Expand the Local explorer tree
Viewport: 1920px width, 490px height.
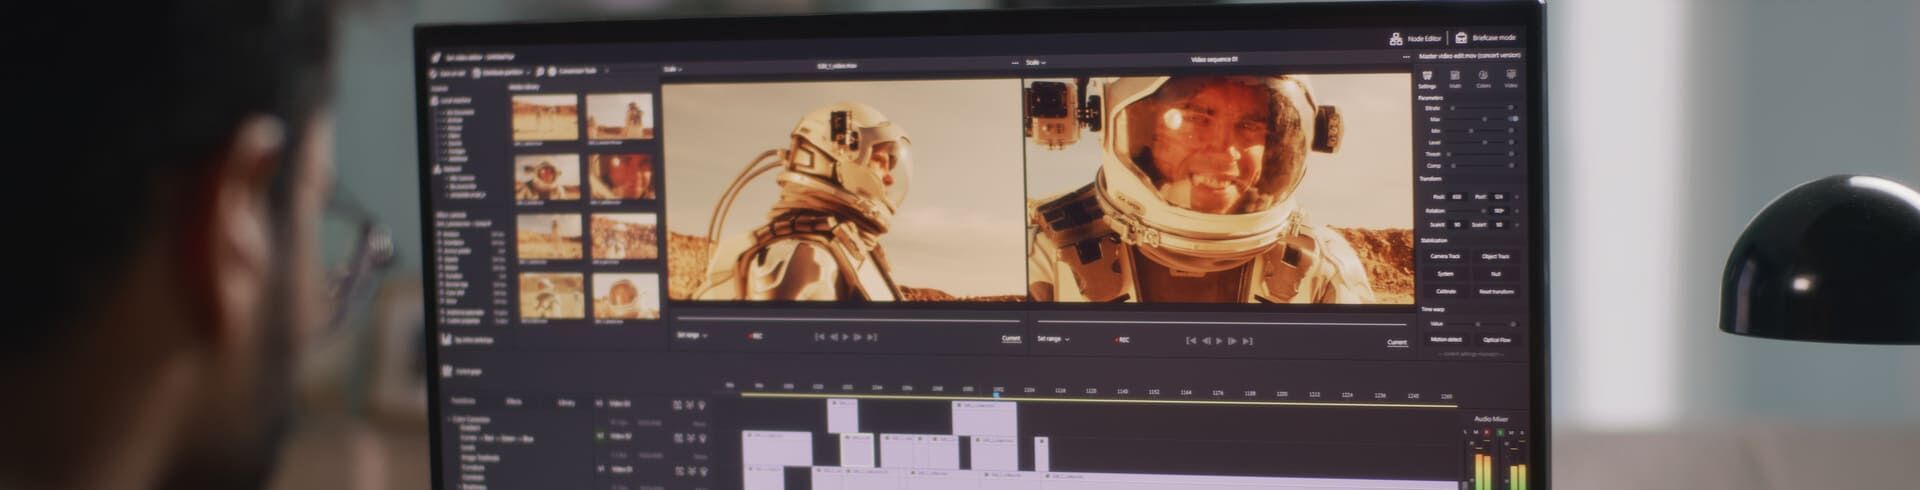coord(452,100)
